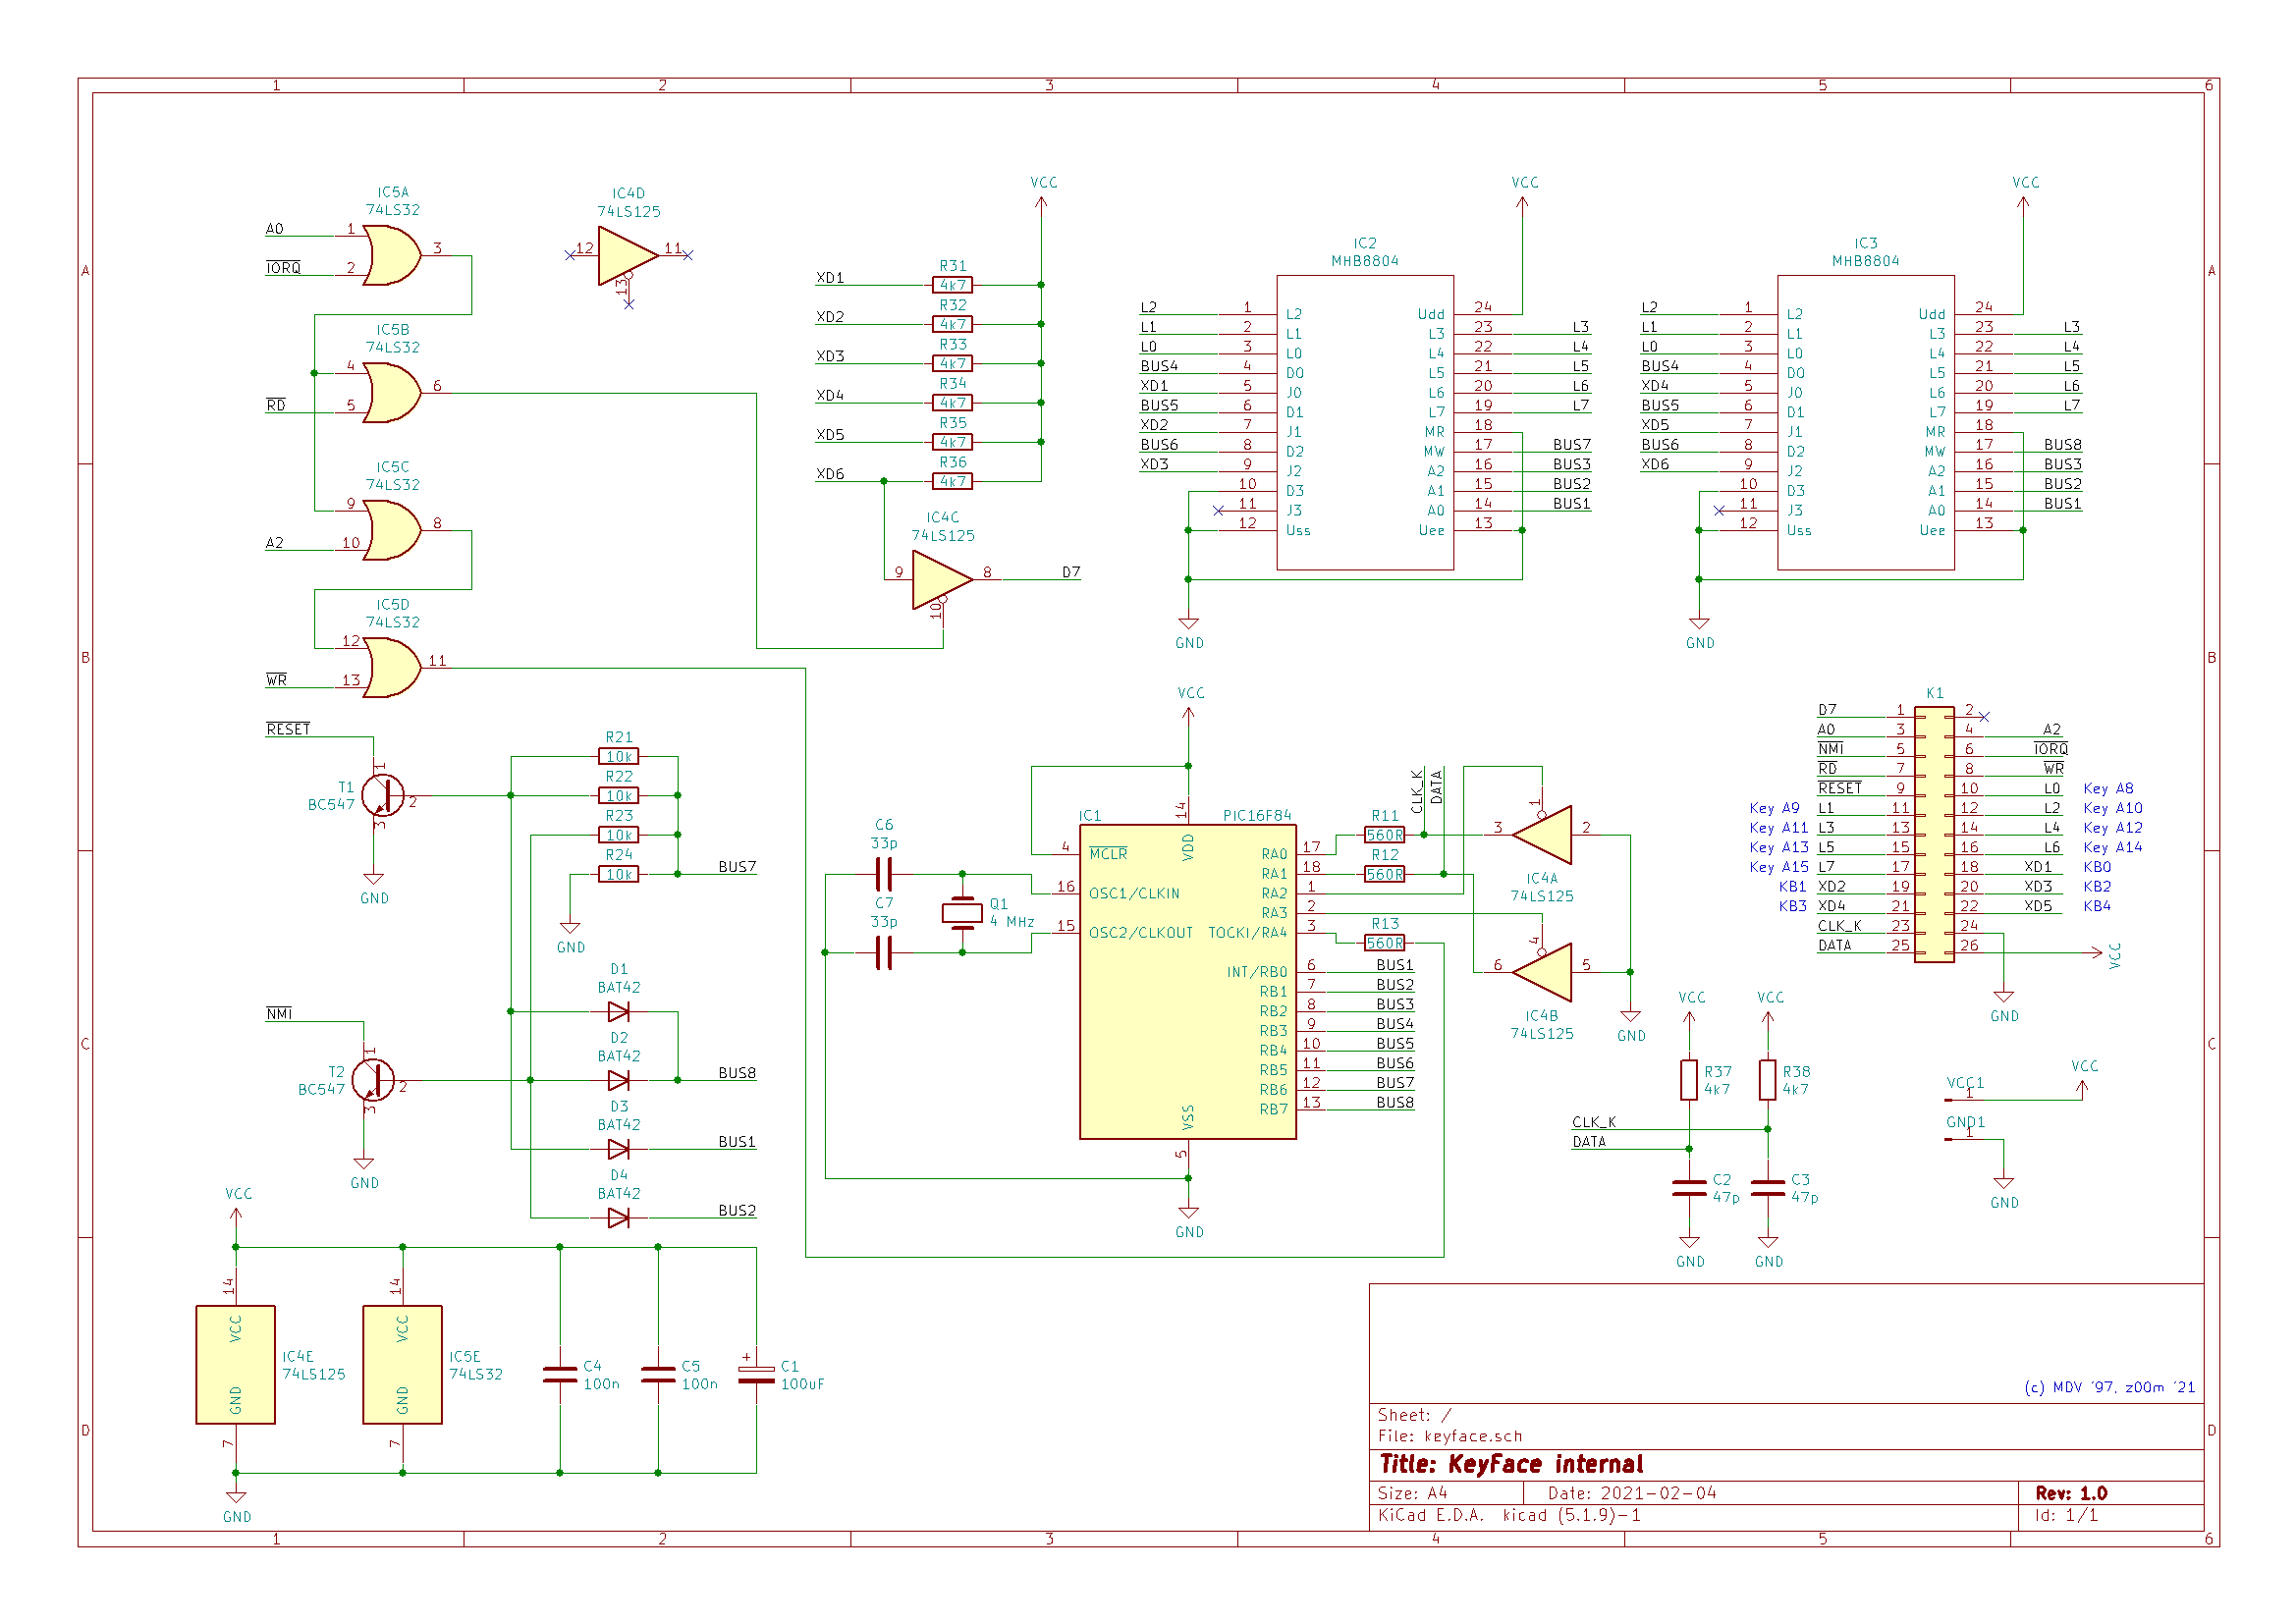Click the VCC1 power flag label
2296x1623 pixels.
[1965, 1084]
